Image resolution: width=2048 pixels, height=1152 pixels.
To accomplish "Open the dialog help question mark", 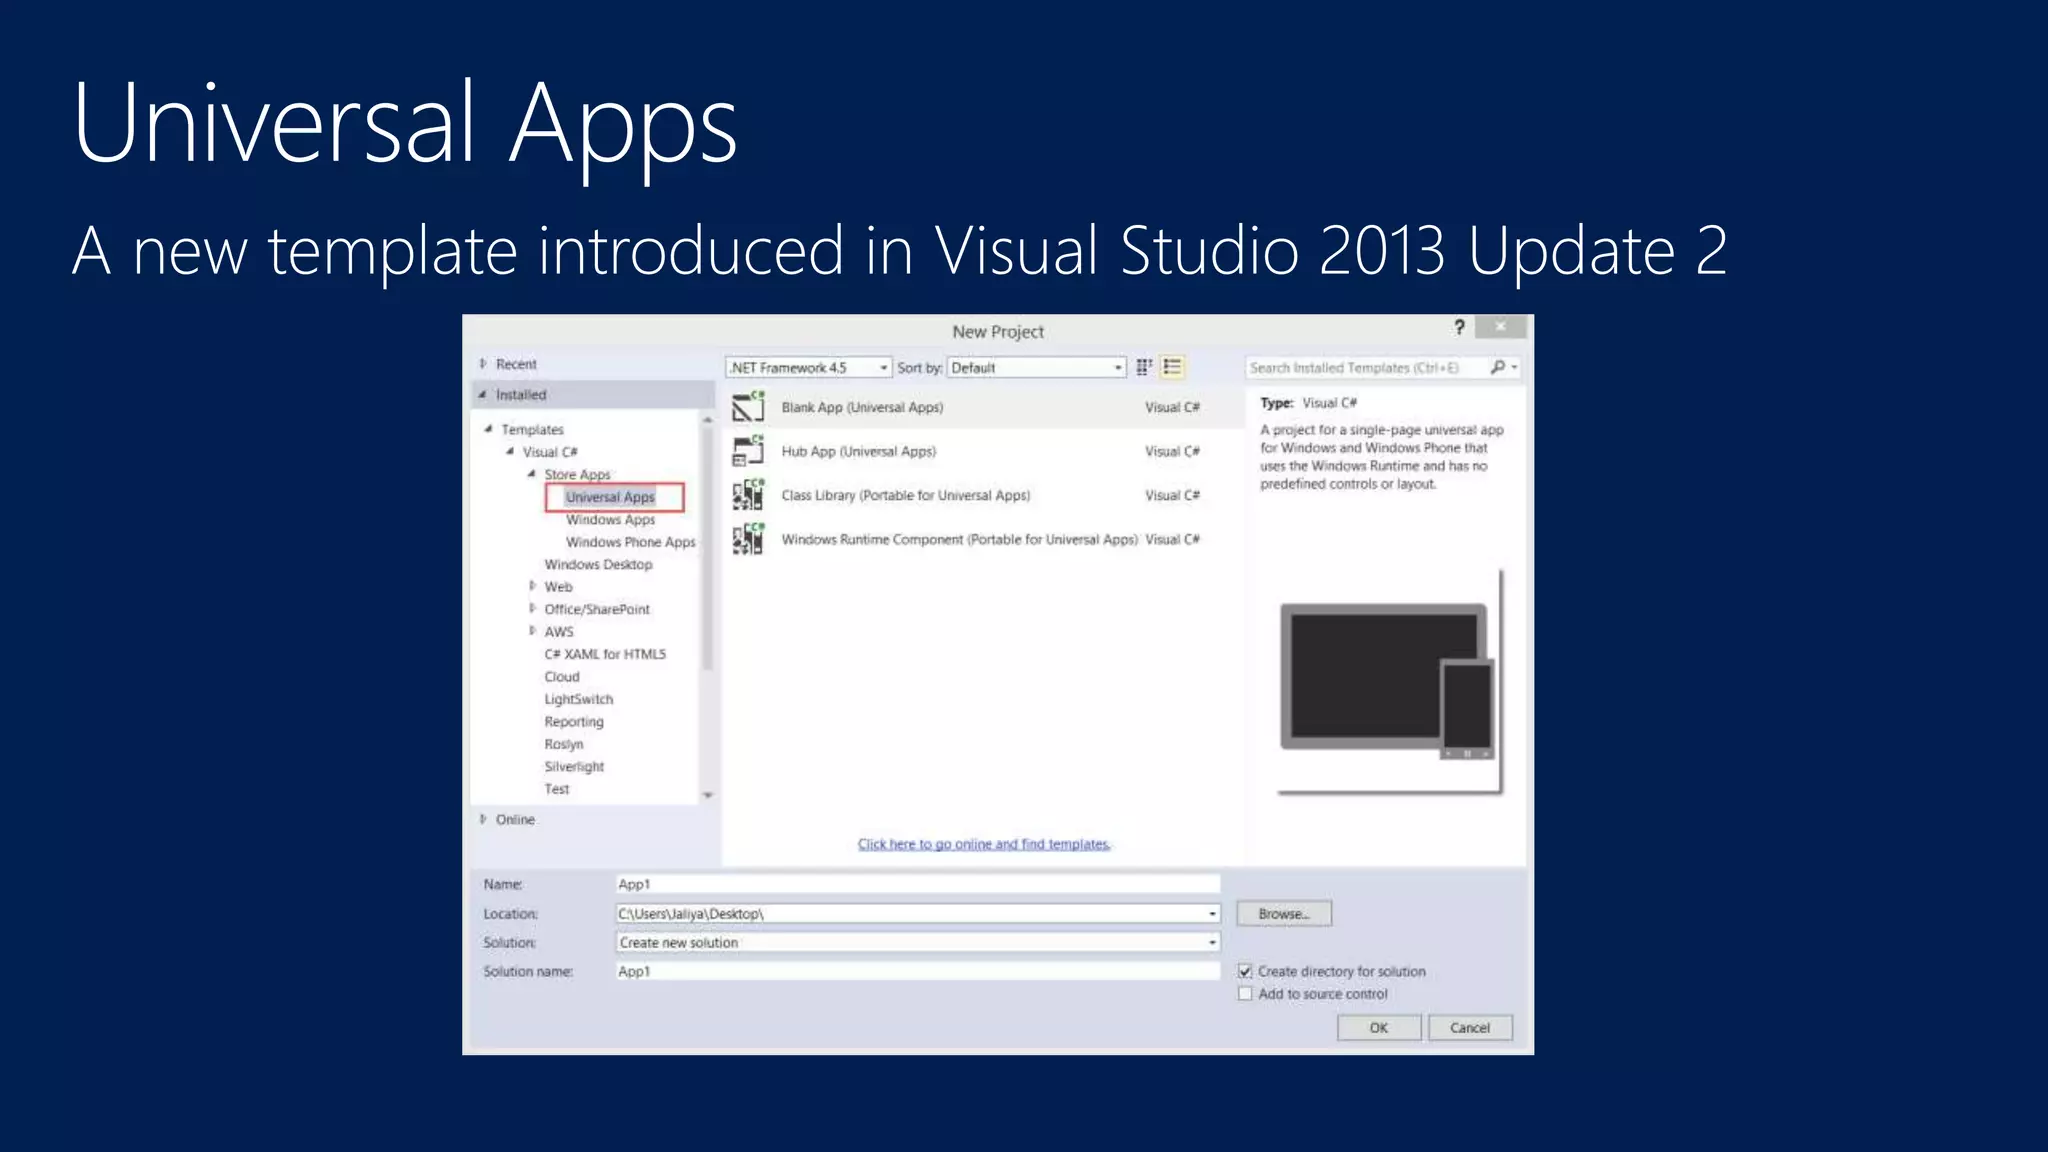I will [1459, 327].
